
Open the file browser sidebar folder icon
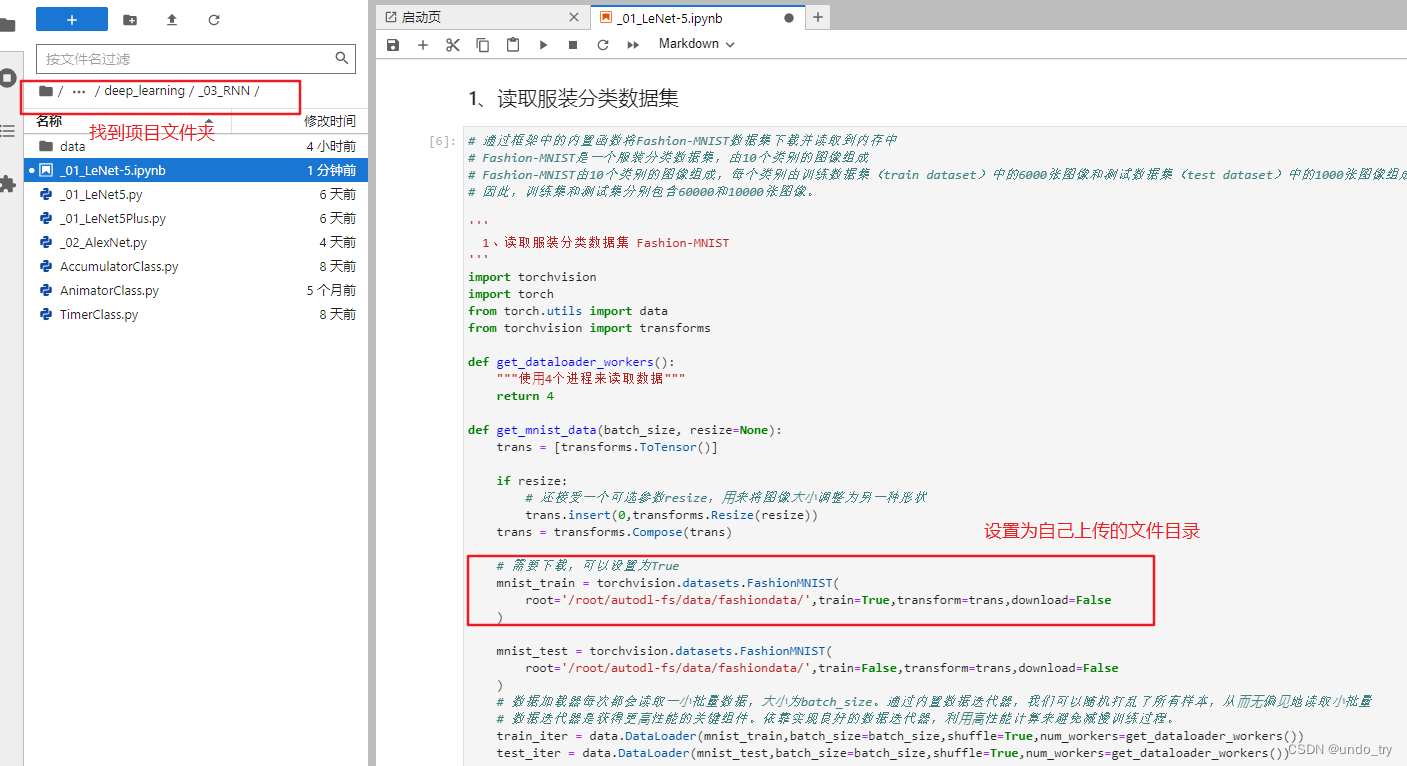point(8,25)
